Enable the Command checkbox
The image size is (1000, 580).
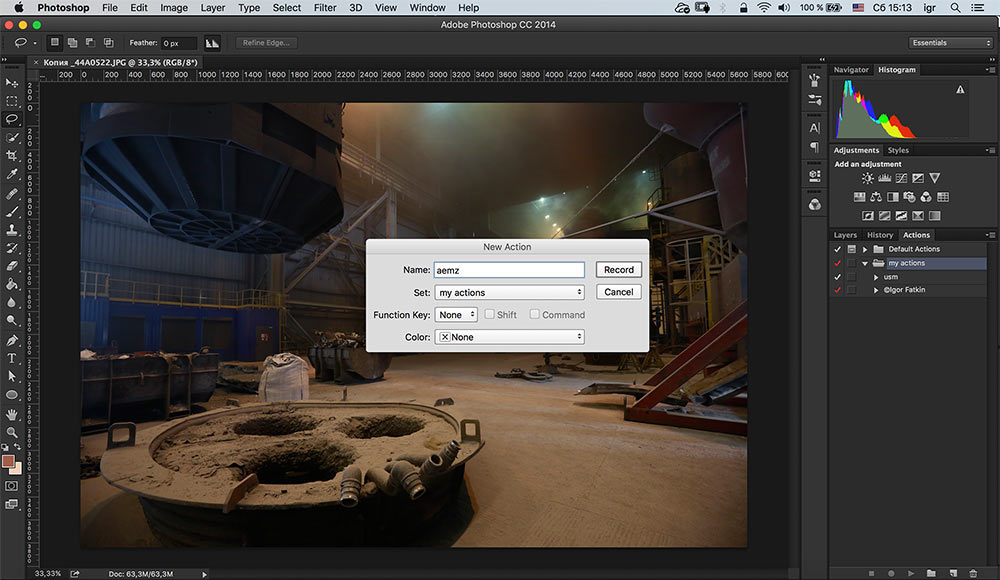(535, 315)
